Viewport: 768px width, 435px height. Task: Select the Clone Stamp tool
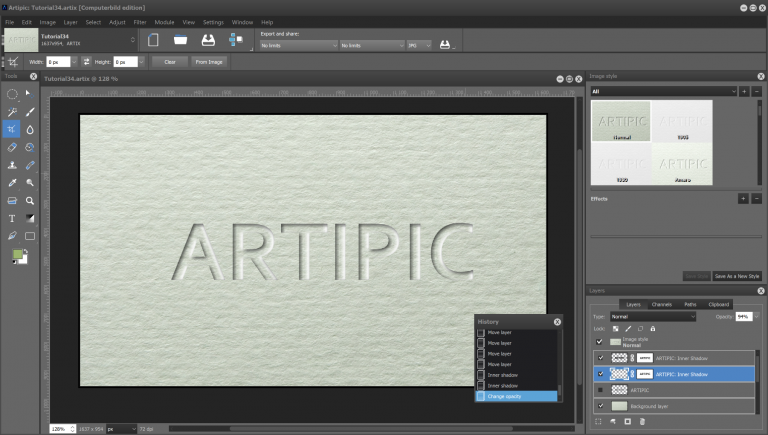click(x=12, y=165)
